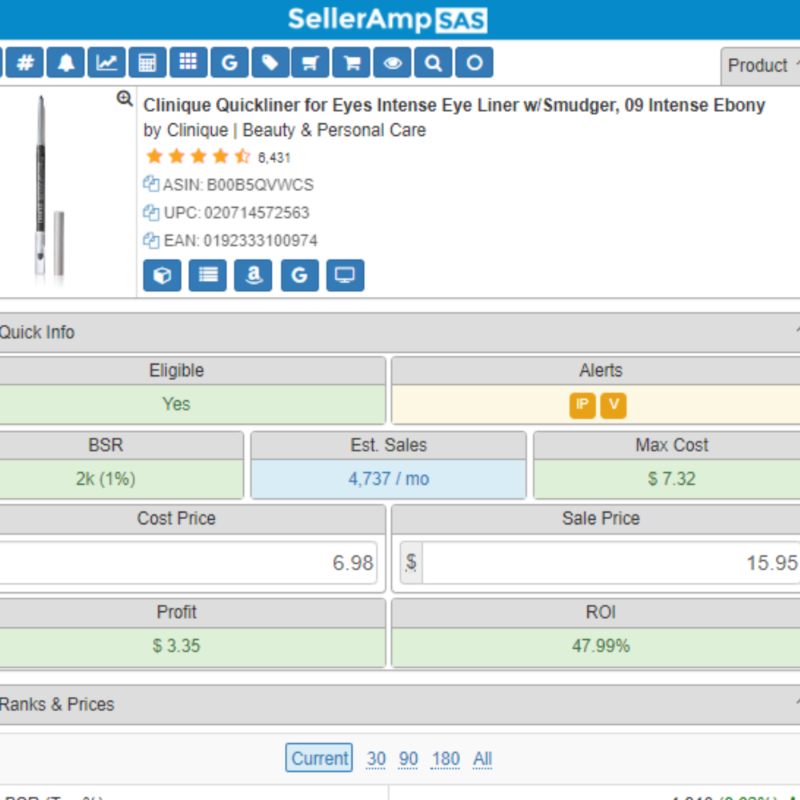
Task: Select the 30 day range
Action: (376, 759)
